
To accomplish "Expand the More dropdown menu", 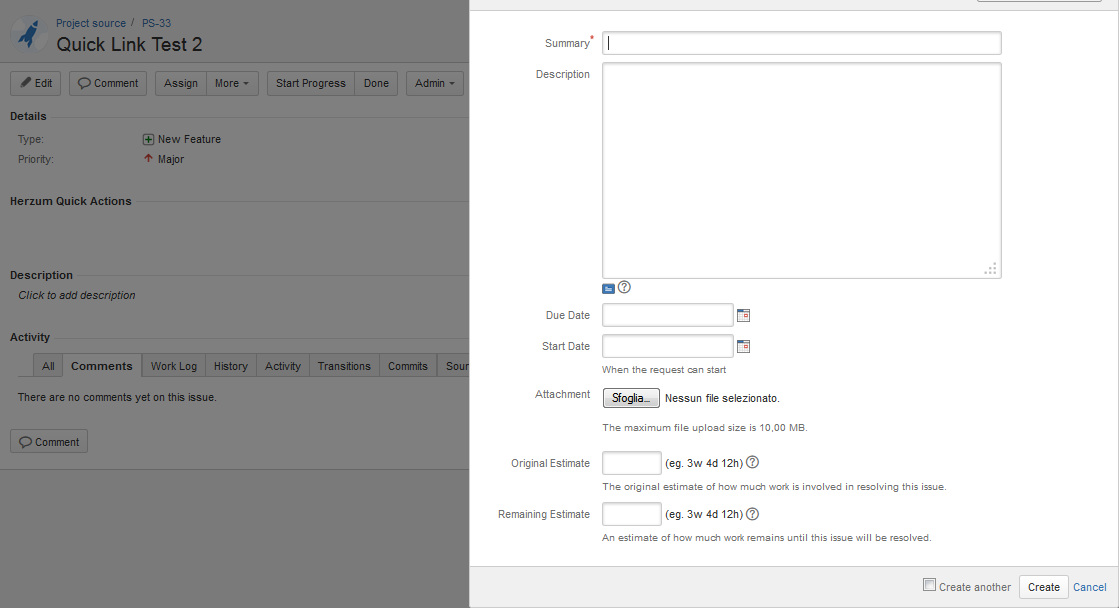I will click(x=232, y=83).
